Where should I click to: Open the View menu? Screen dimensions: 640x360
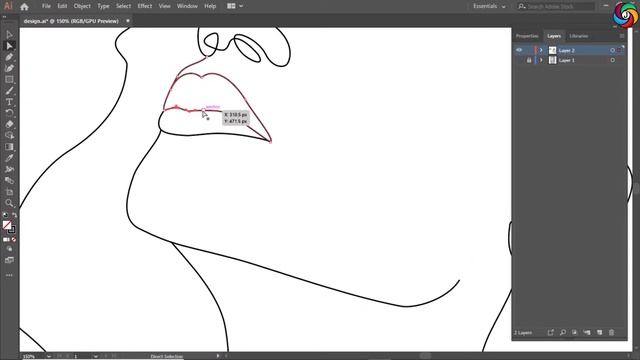[x=164, y=6]
